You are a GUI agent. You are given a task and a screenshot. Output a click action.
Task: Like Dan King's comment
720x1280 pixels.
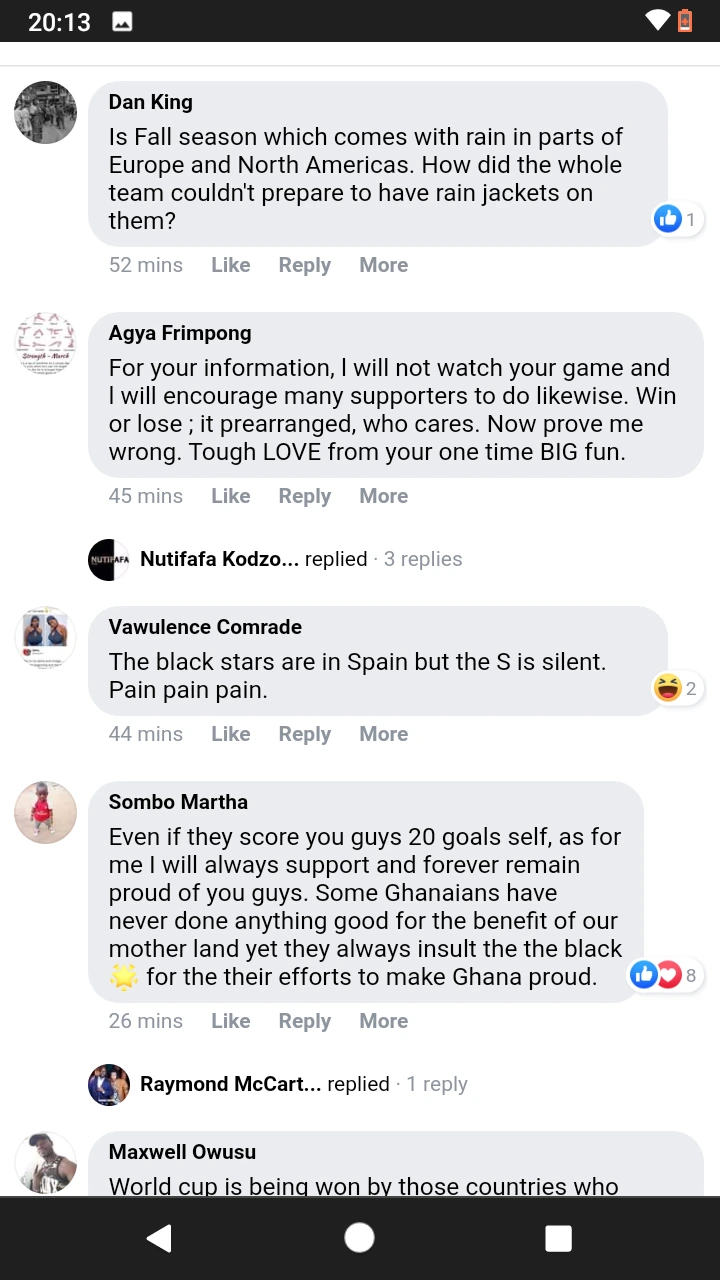click(x=230, y=265)
